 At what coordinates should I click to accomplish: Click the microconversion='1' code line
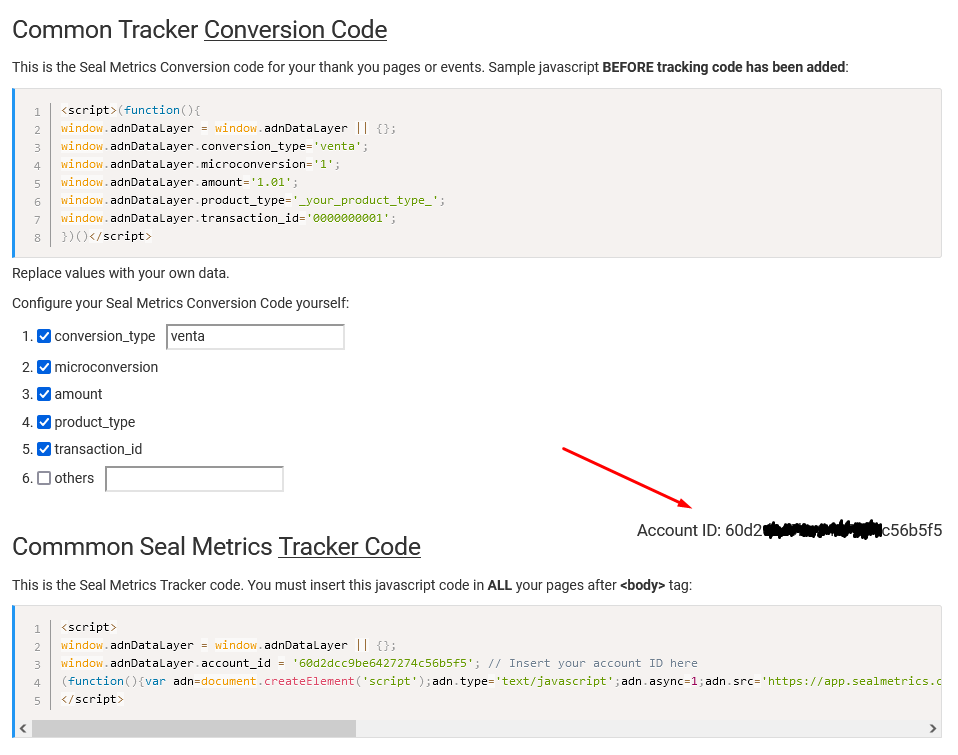click(200, 164)
